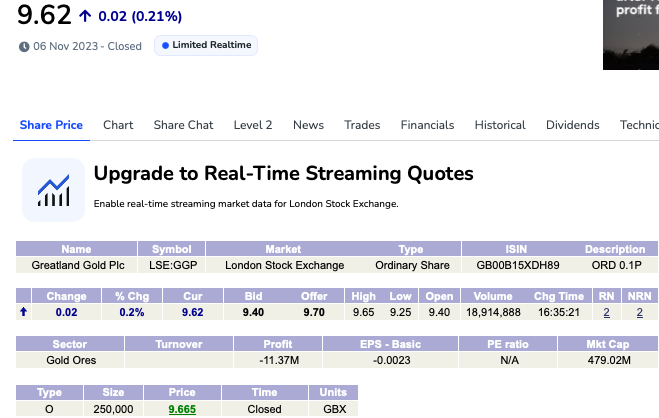This screenshot has width=659, height=418.
Task: Click the Cur value 9.62 in table
Action: click(192, 313)
